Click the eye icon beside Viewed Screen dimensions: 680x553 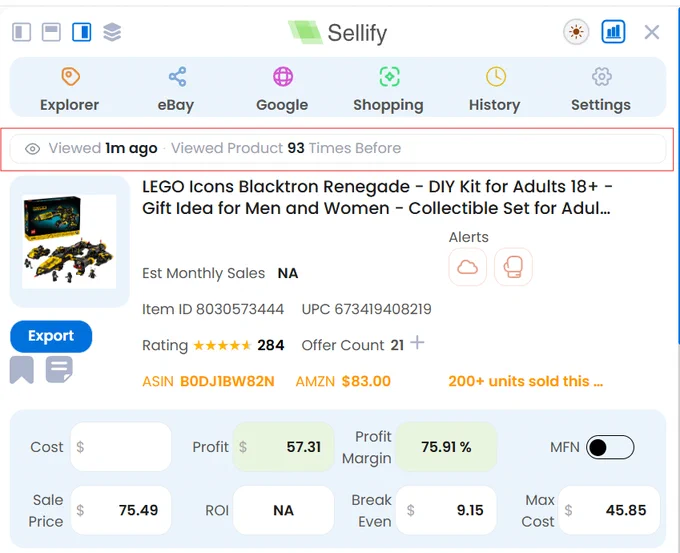click(33, 149)
